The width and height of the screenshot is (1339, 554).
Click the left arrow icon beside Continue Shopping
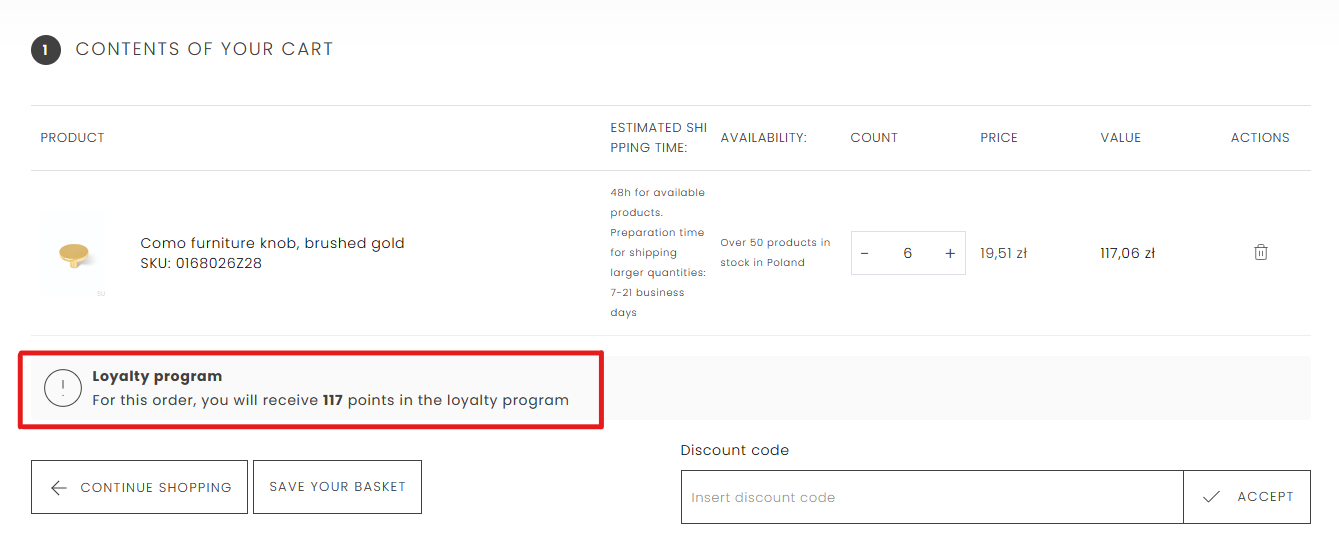click(59, 488)
